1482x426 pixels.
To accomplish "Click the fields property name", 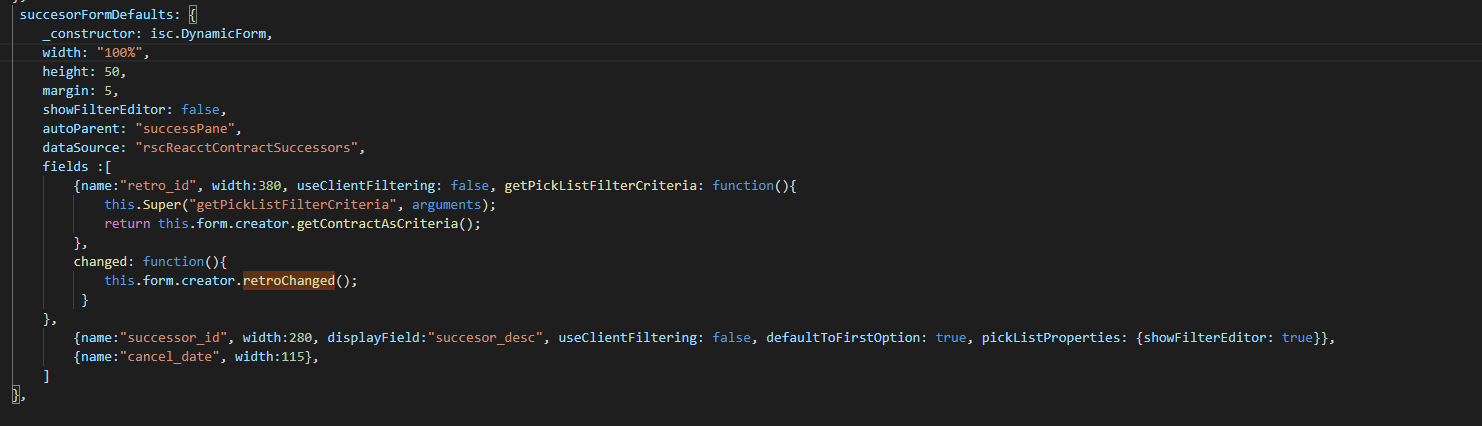I will 65,167.
